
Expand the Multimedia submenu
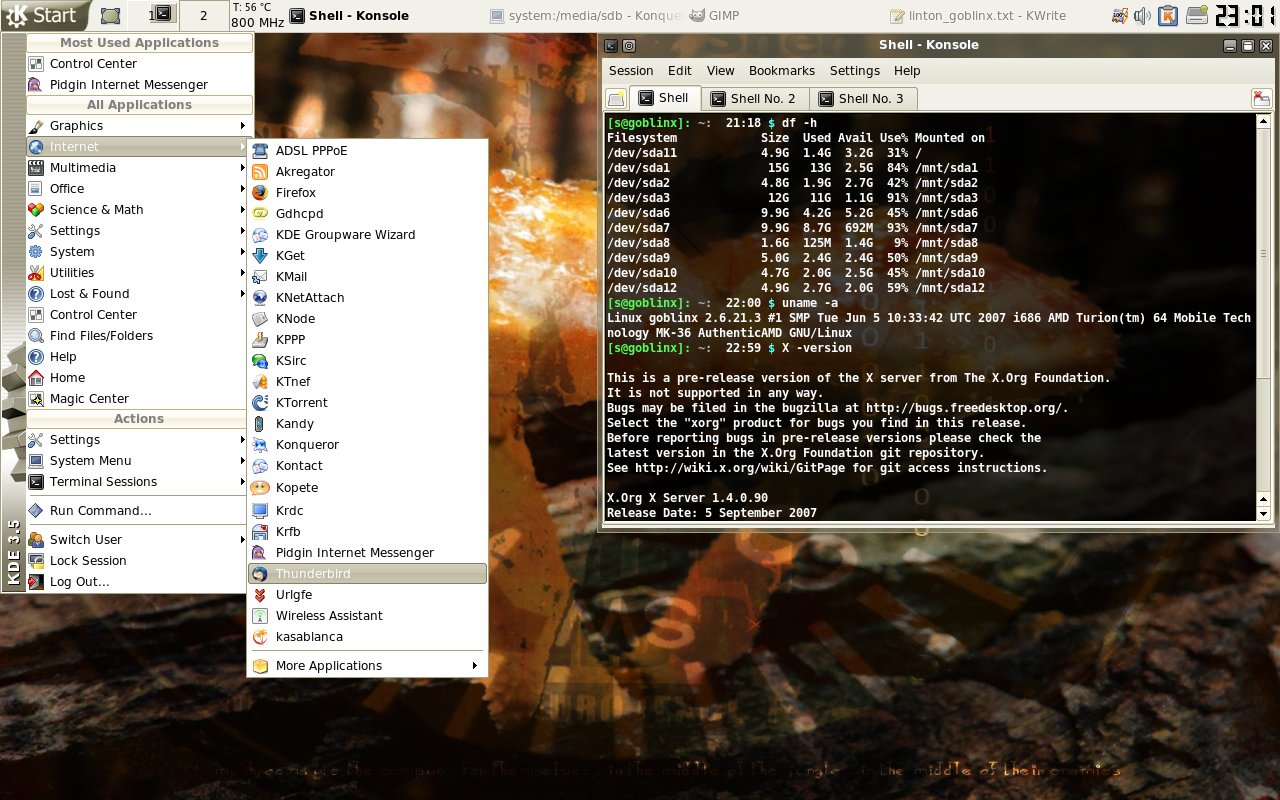click(x=139, y=168)
